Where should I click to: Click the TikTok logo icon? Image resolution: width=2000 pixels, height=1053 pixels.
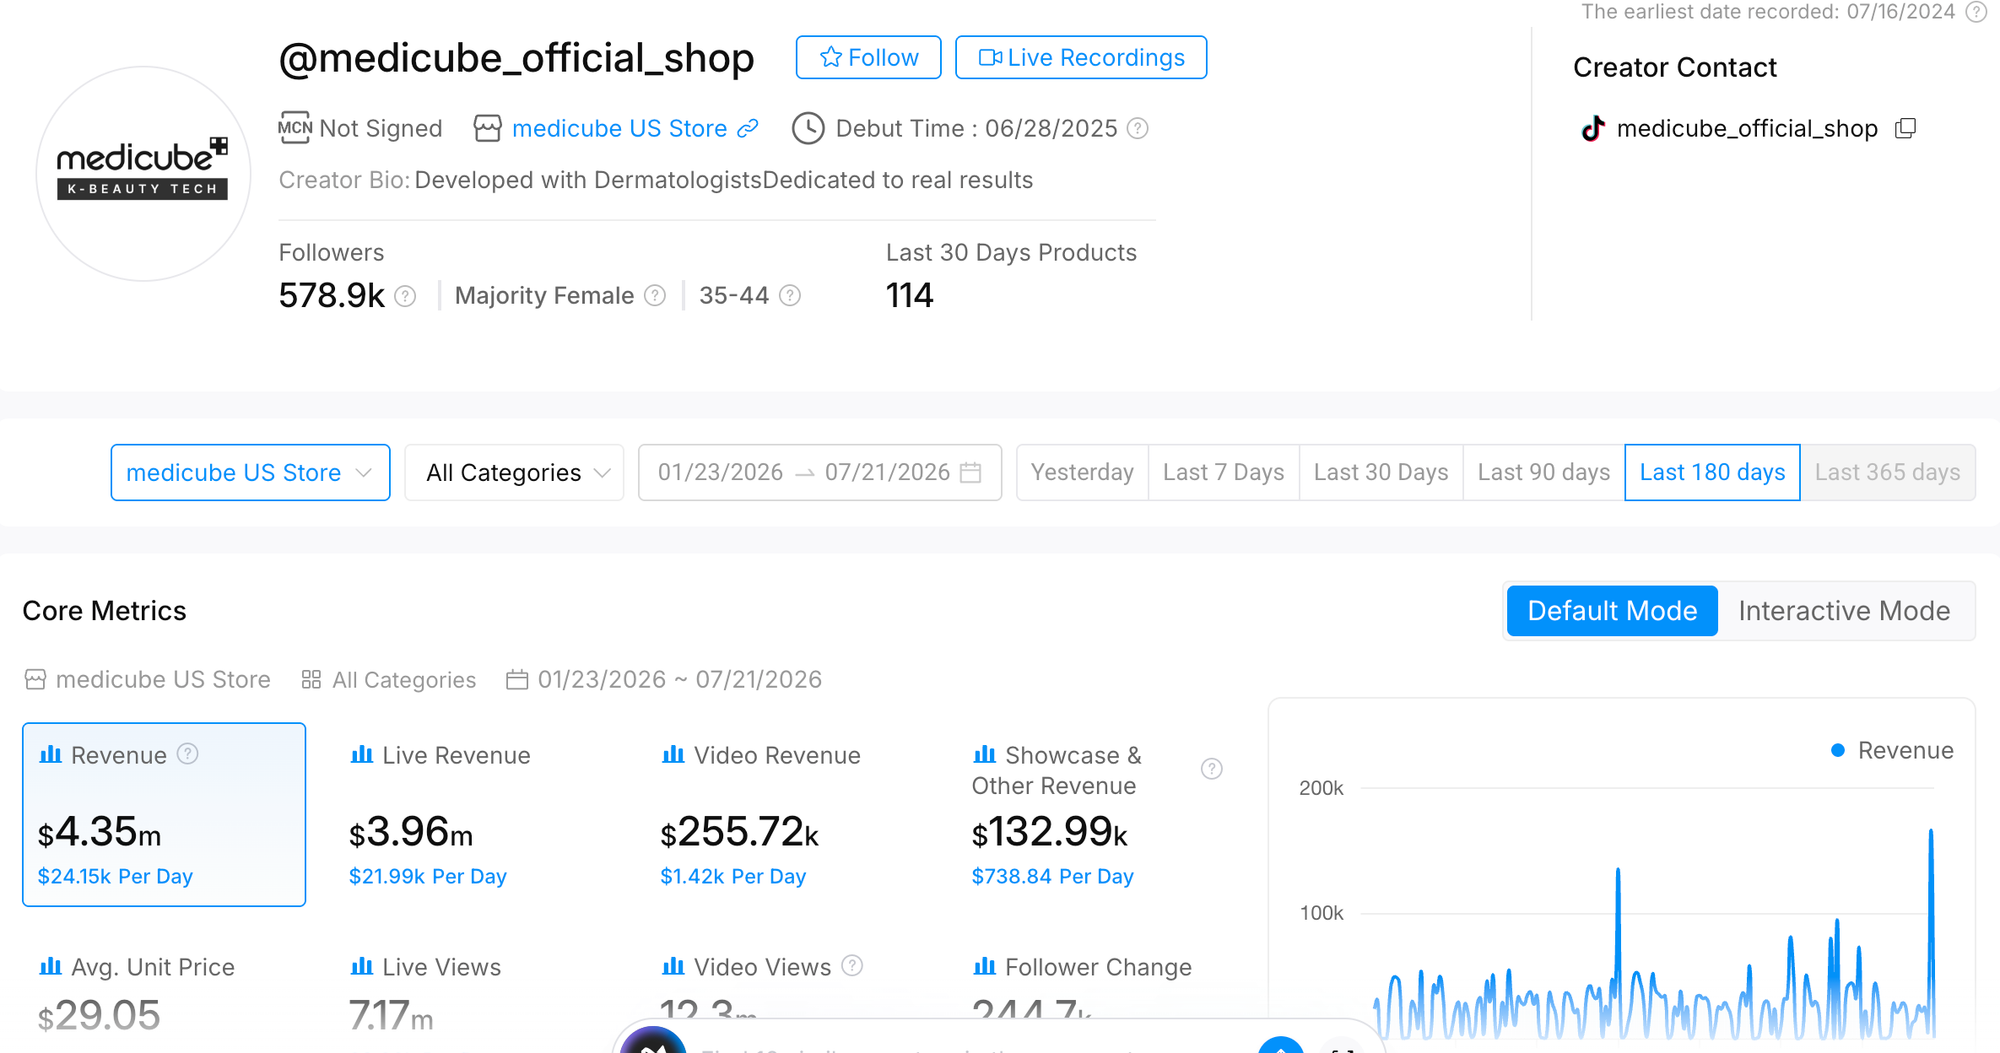pos(1592,129)
